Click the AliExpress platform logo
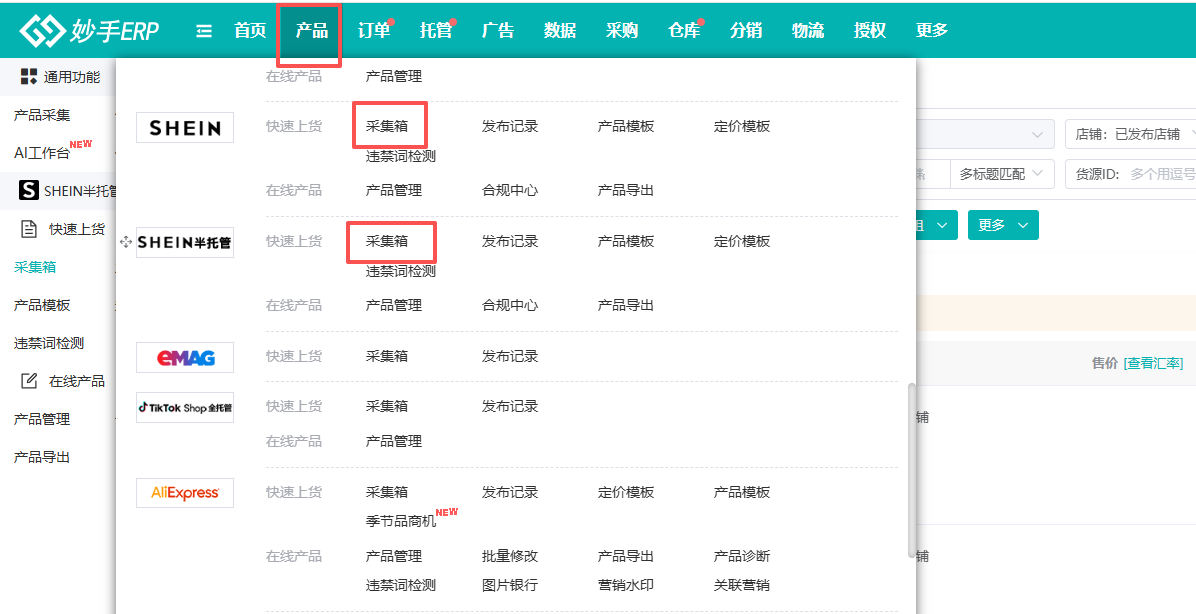 pos(185,493)
